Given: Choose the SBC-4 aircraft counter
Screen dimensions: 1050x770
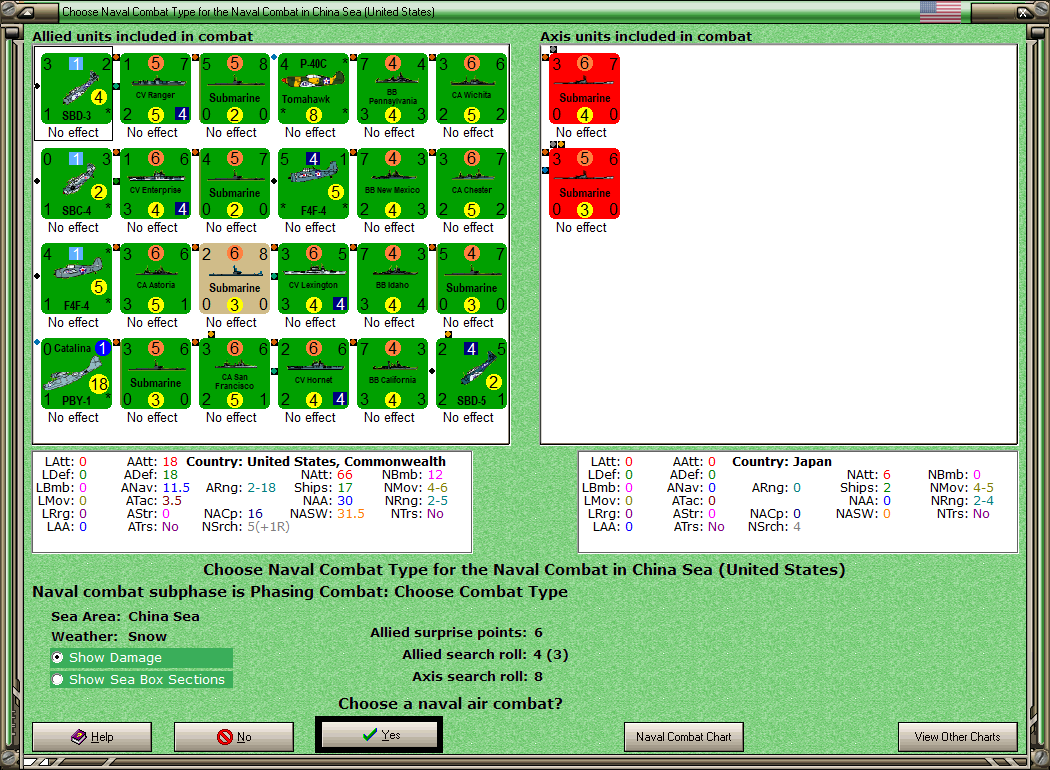Looking at the screenshot, I should click(76, 184).
